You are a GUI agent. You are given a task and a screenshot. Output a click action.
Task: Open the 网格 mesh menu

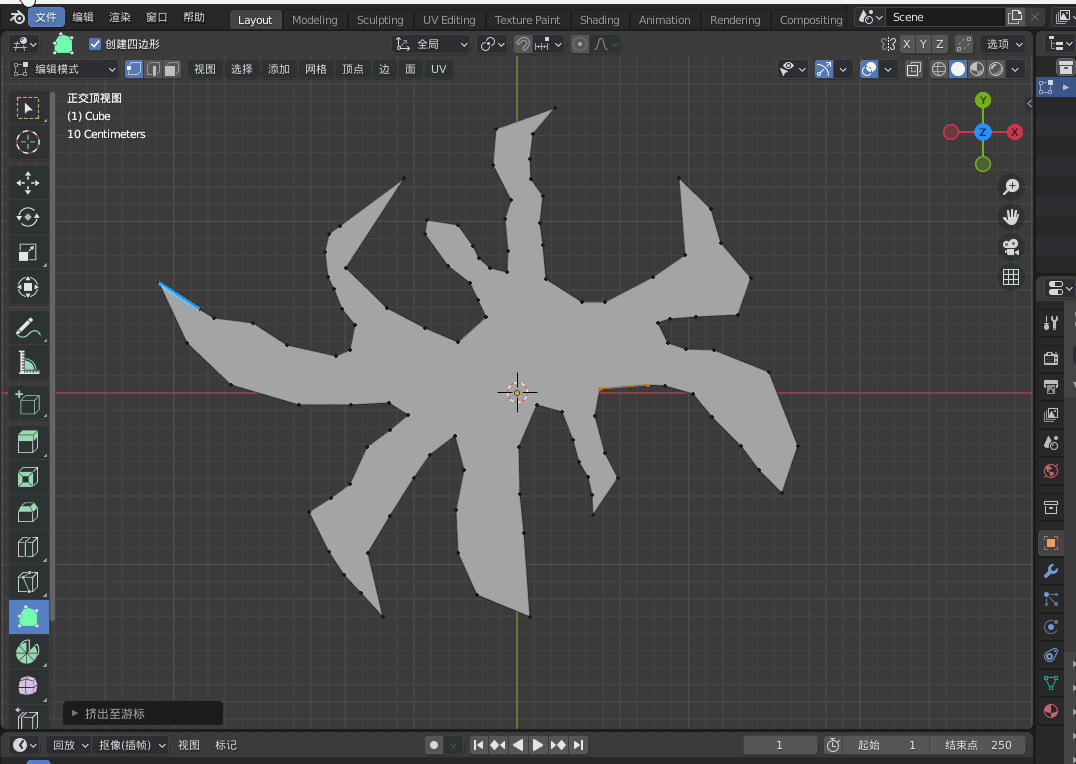point(316,69)
